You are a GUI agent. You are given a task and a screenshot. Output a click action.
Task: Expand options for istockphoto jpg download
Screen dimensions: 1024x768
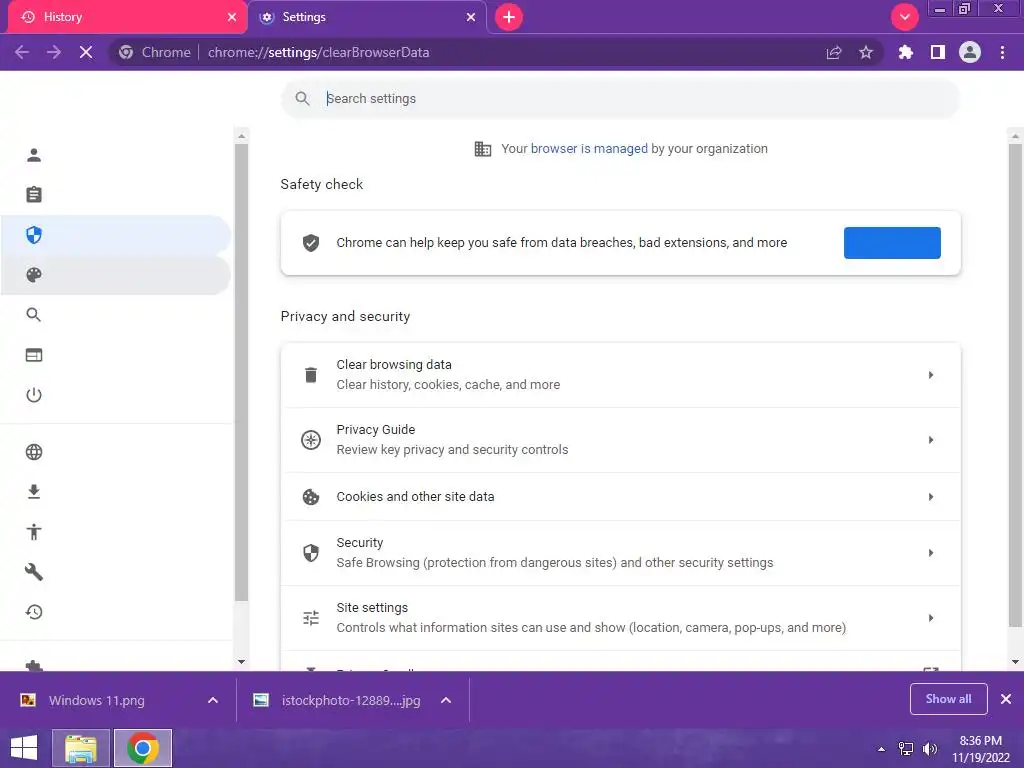tap(446, 700)
